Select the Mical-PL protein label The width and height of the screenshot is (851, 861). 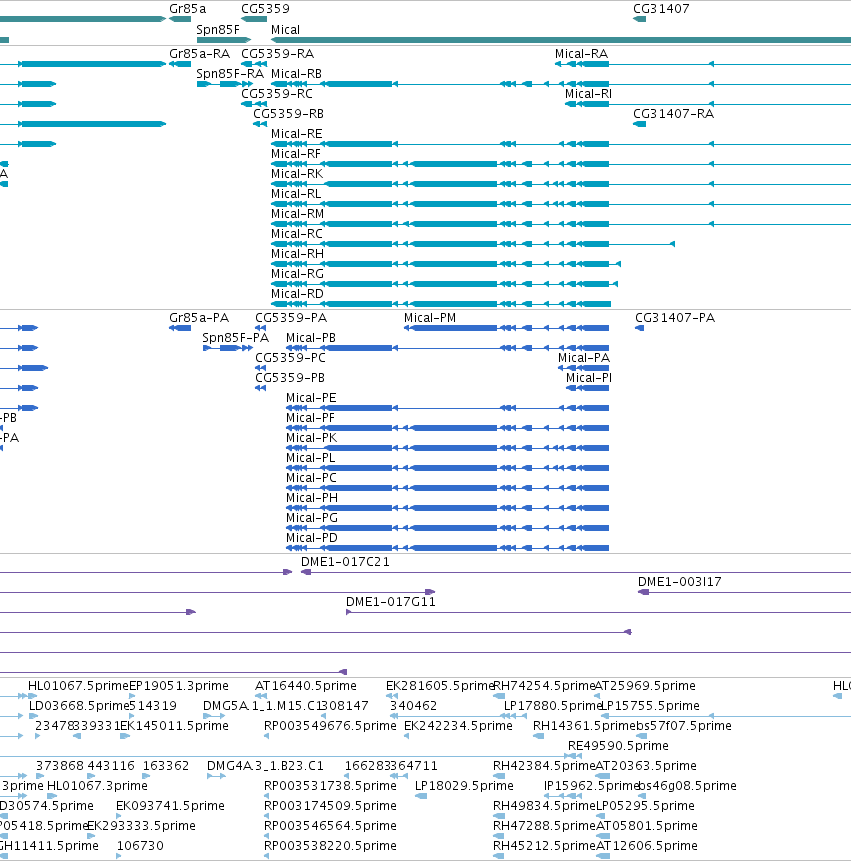[311, 458]
